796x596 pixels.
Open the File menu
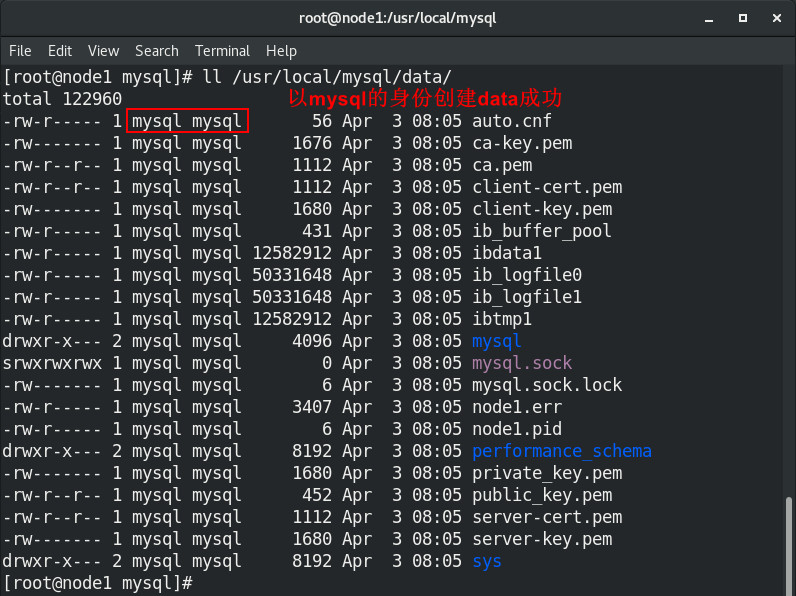tap(20, 51)
